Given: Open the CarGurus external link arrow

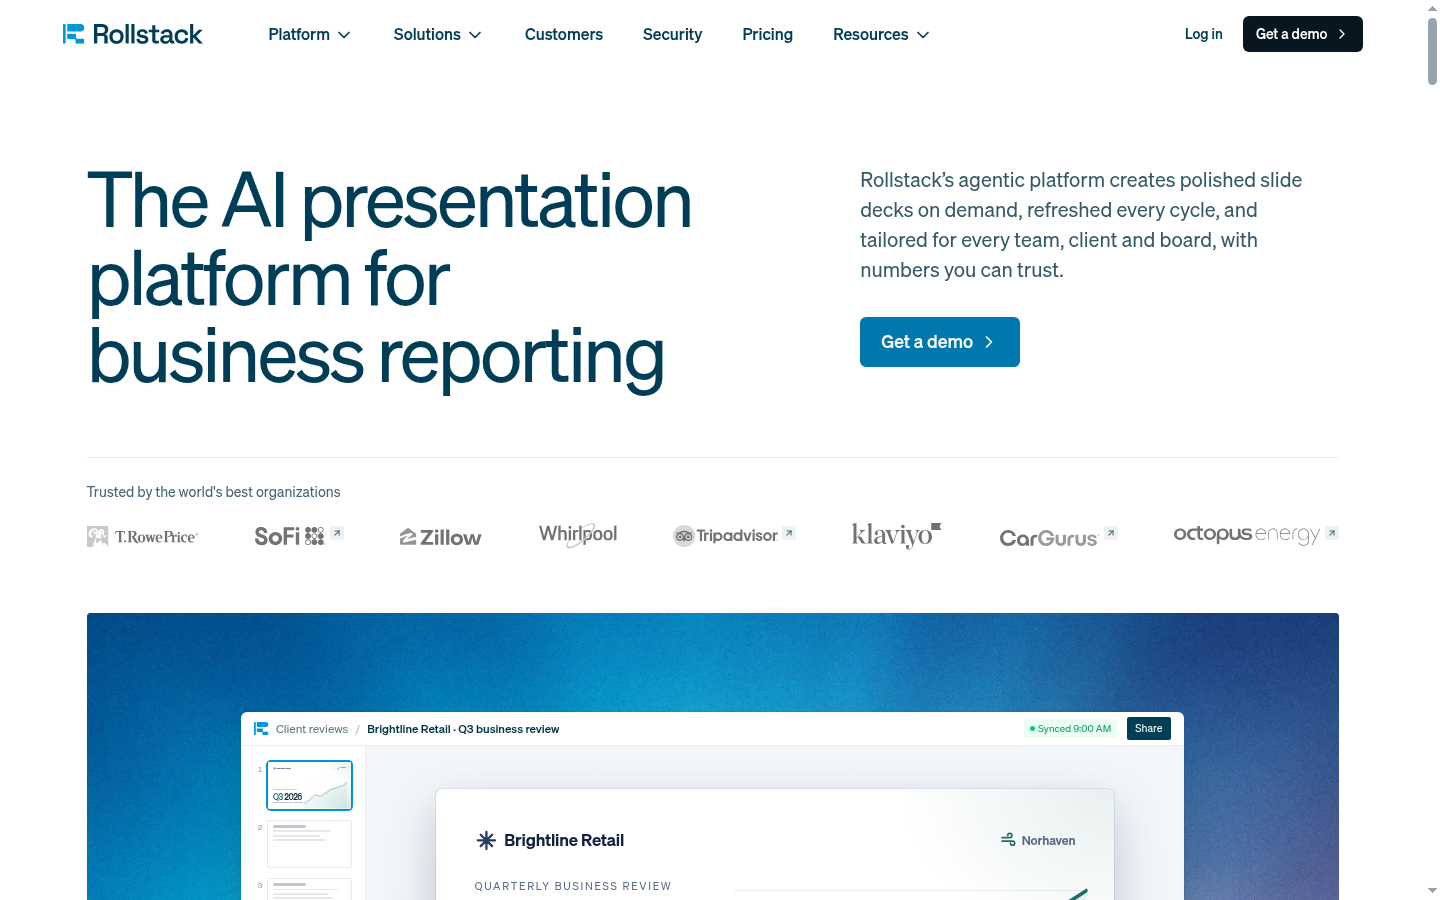Looking at the screenshot, I should [x=1111, y=533].
